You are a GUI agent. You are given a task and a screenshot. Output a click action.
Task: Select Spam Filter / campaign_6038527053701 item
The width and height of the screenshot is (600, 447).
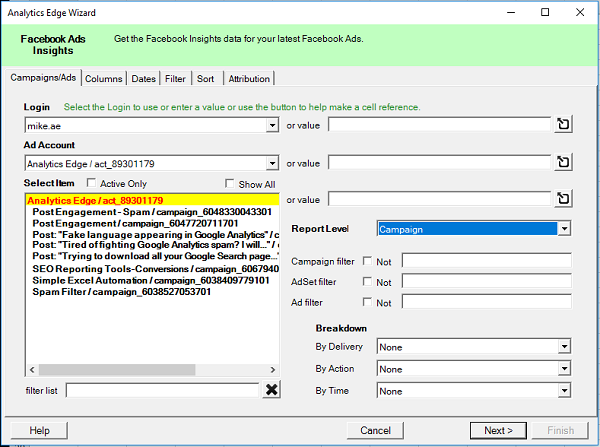point(122,292)
